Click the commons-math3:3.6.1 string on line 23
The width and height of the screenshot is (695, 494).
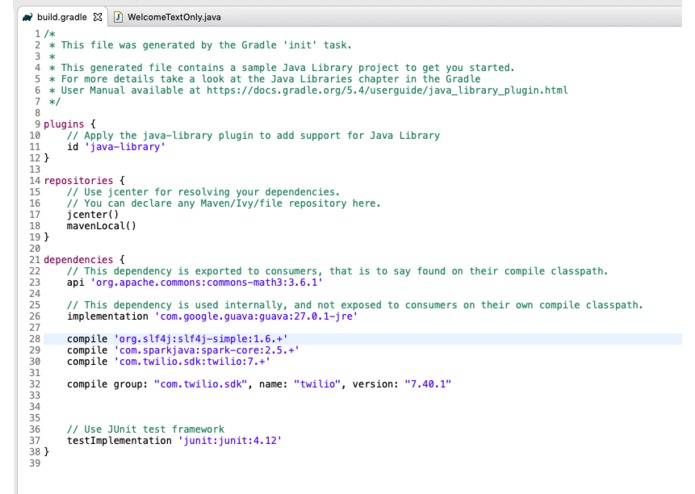pos(206,282)
